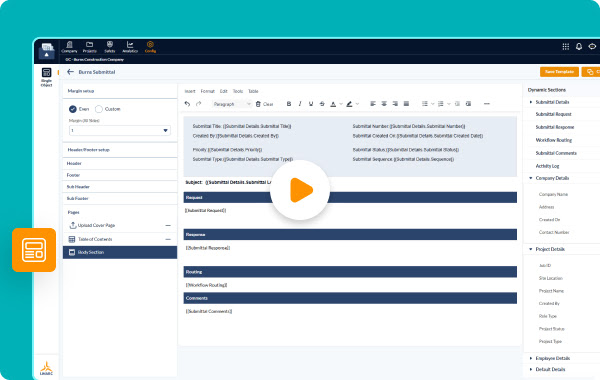Toggle strikethrough formatting
Viewport: 600px width, 380px height.
[322, 104]
